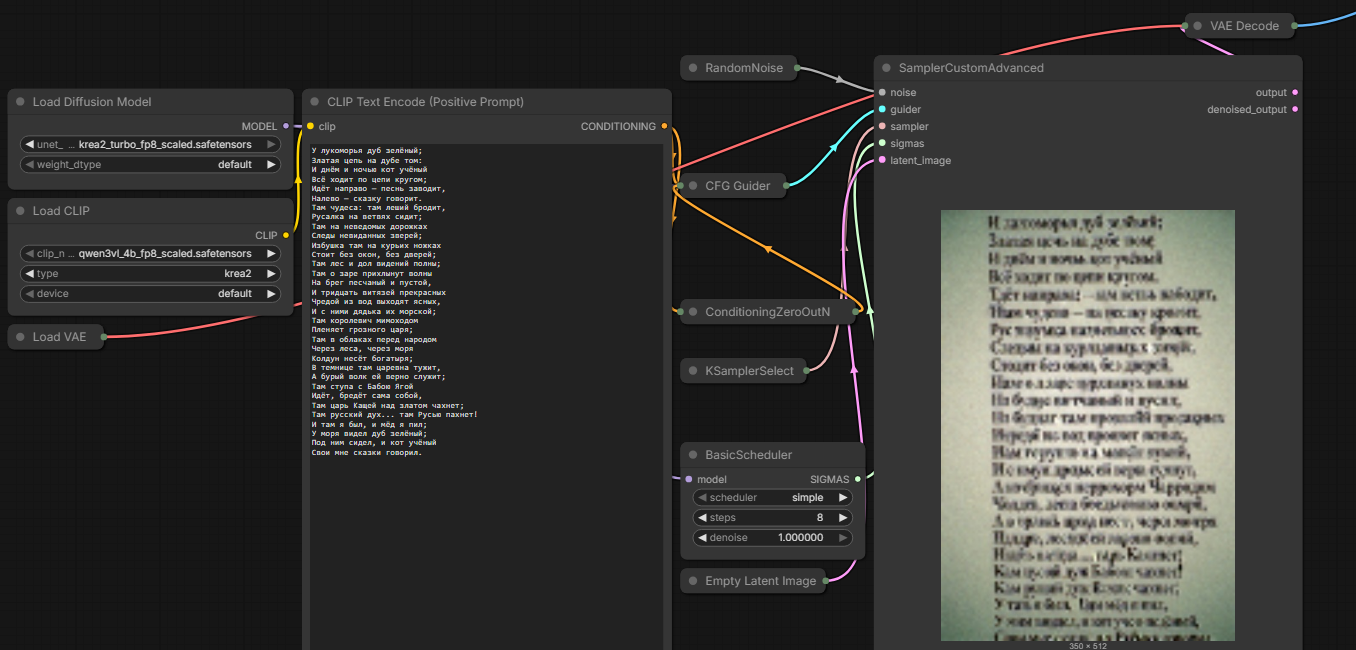Click the RandomNoise output slot dot
This screenshot has height=650, width=1356.
(797, 68)
